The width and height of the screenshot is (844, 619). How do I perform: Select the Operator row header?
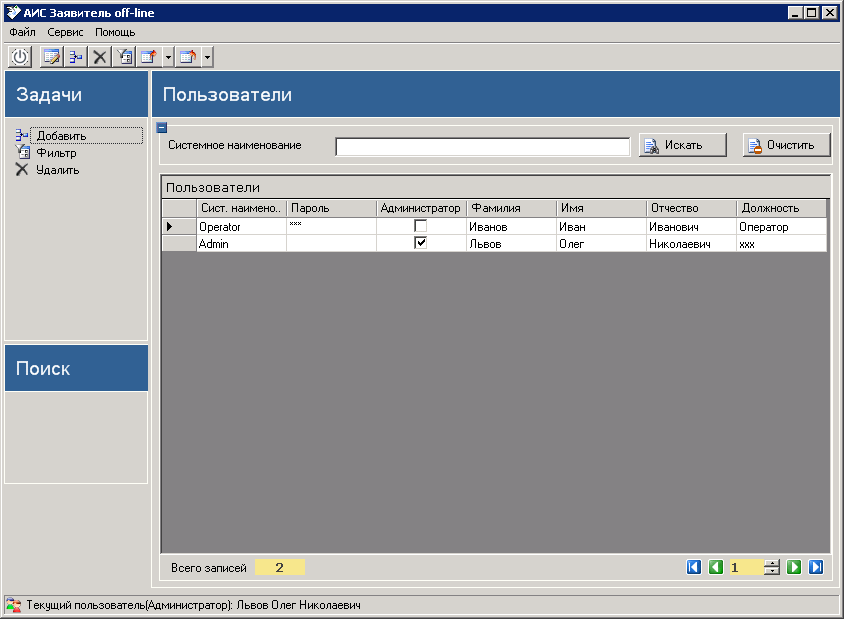click(x=179, y=227)
